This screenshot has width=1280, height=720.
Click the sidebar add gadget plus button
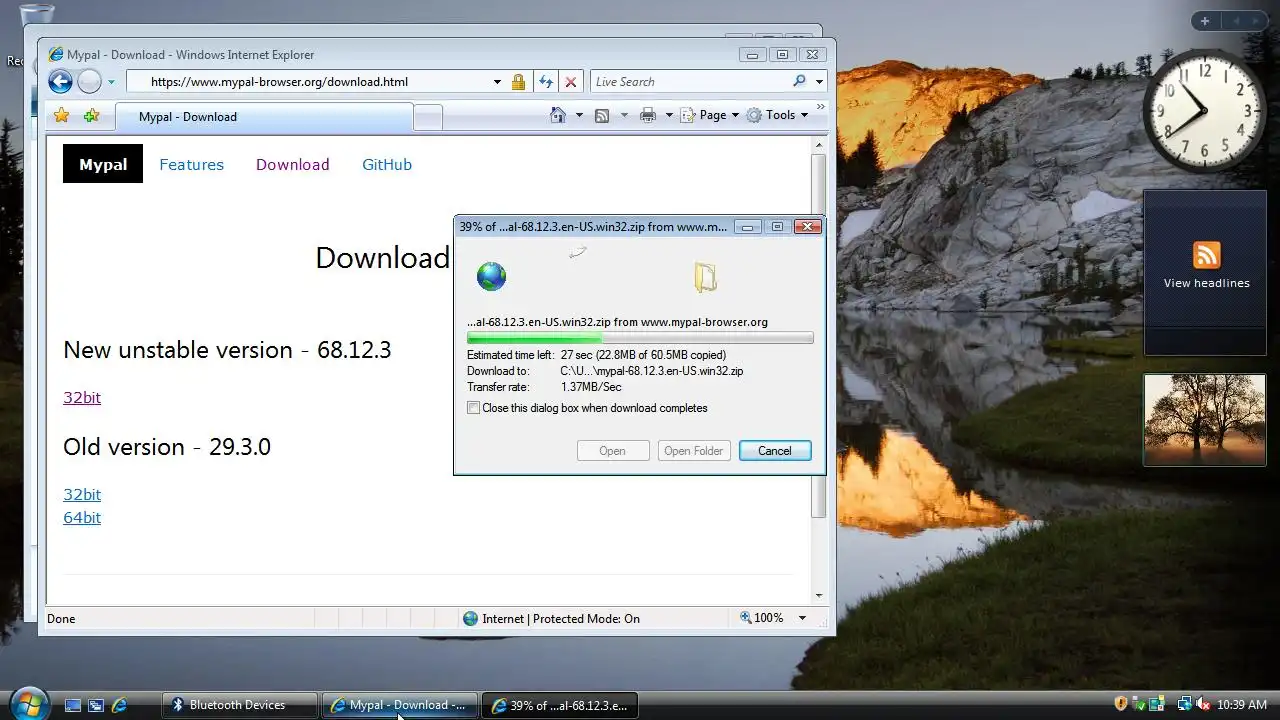[1205, 21]
